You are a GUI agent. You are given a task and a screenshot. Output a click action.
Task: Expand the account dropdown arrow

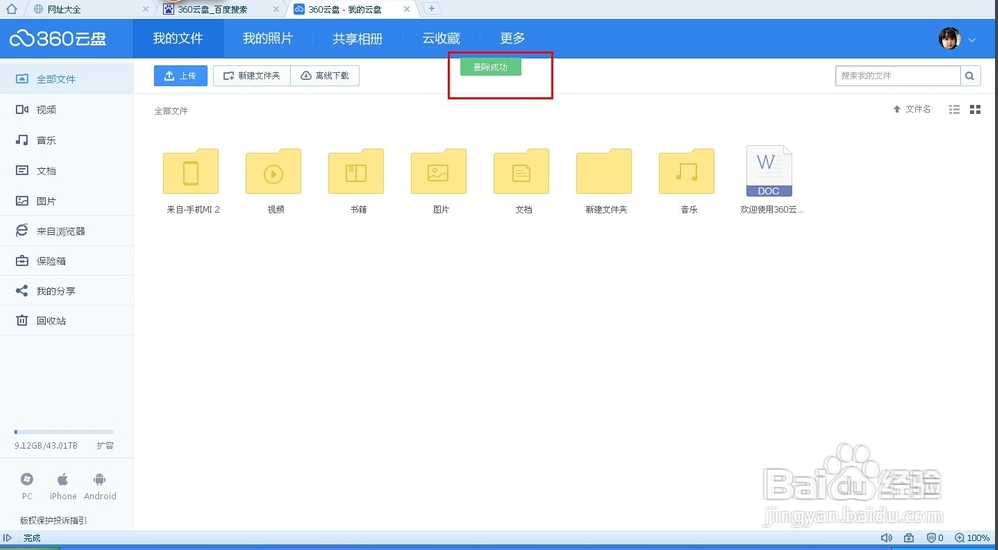tap(972, 39)
